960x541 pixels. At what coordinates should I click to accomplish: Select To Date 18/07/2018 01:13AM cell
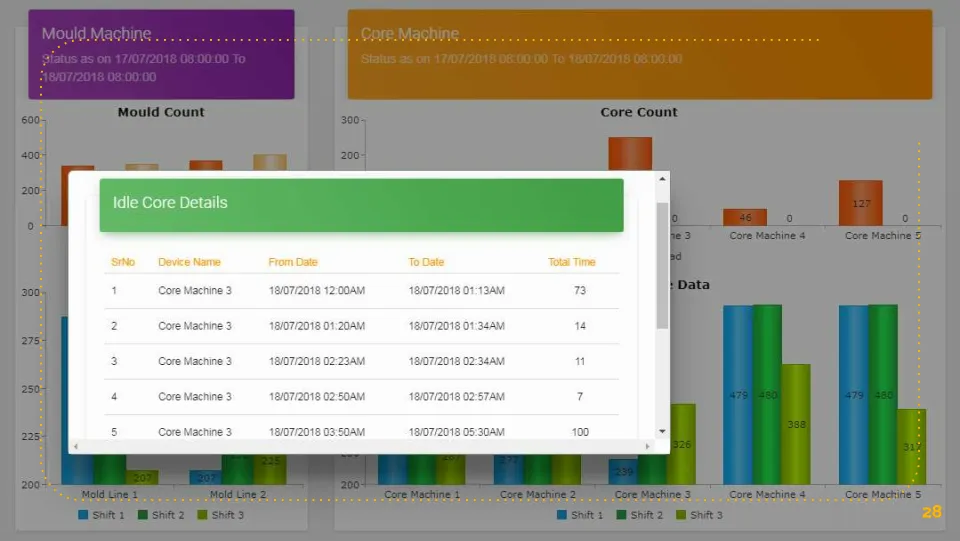coord(457,291)
